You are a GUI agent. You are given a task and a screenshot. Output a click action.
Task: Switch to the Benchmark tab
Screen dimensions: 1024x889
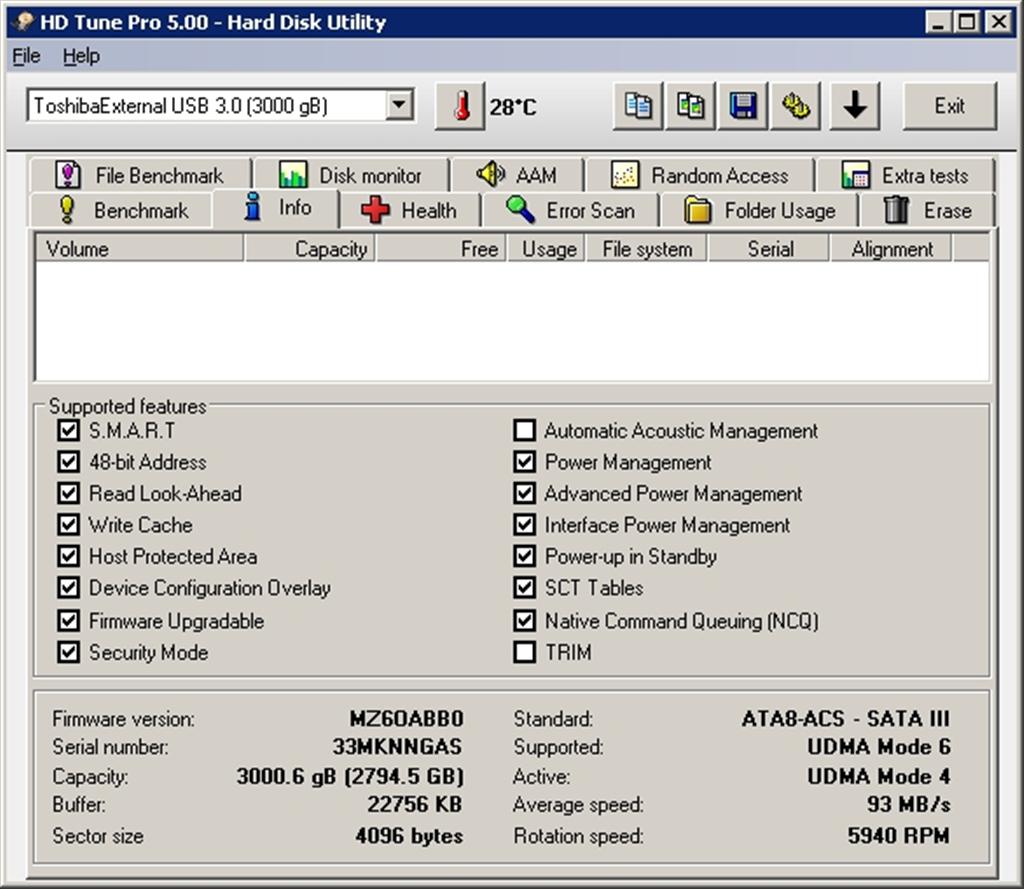(121, 210)
